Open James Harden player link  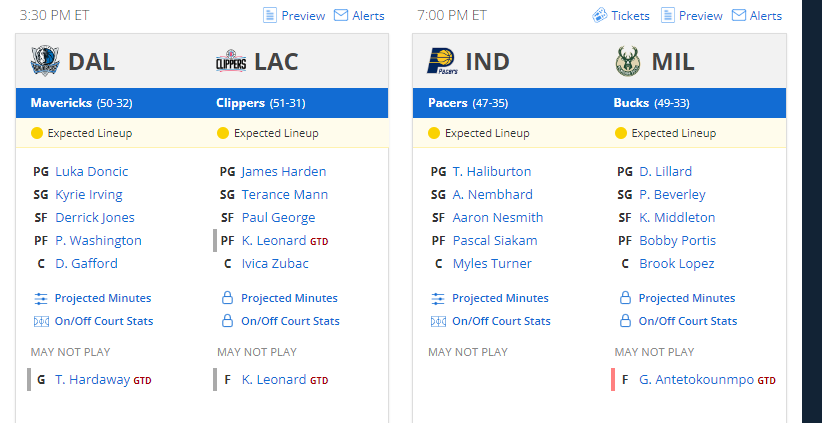click(284, 171)
